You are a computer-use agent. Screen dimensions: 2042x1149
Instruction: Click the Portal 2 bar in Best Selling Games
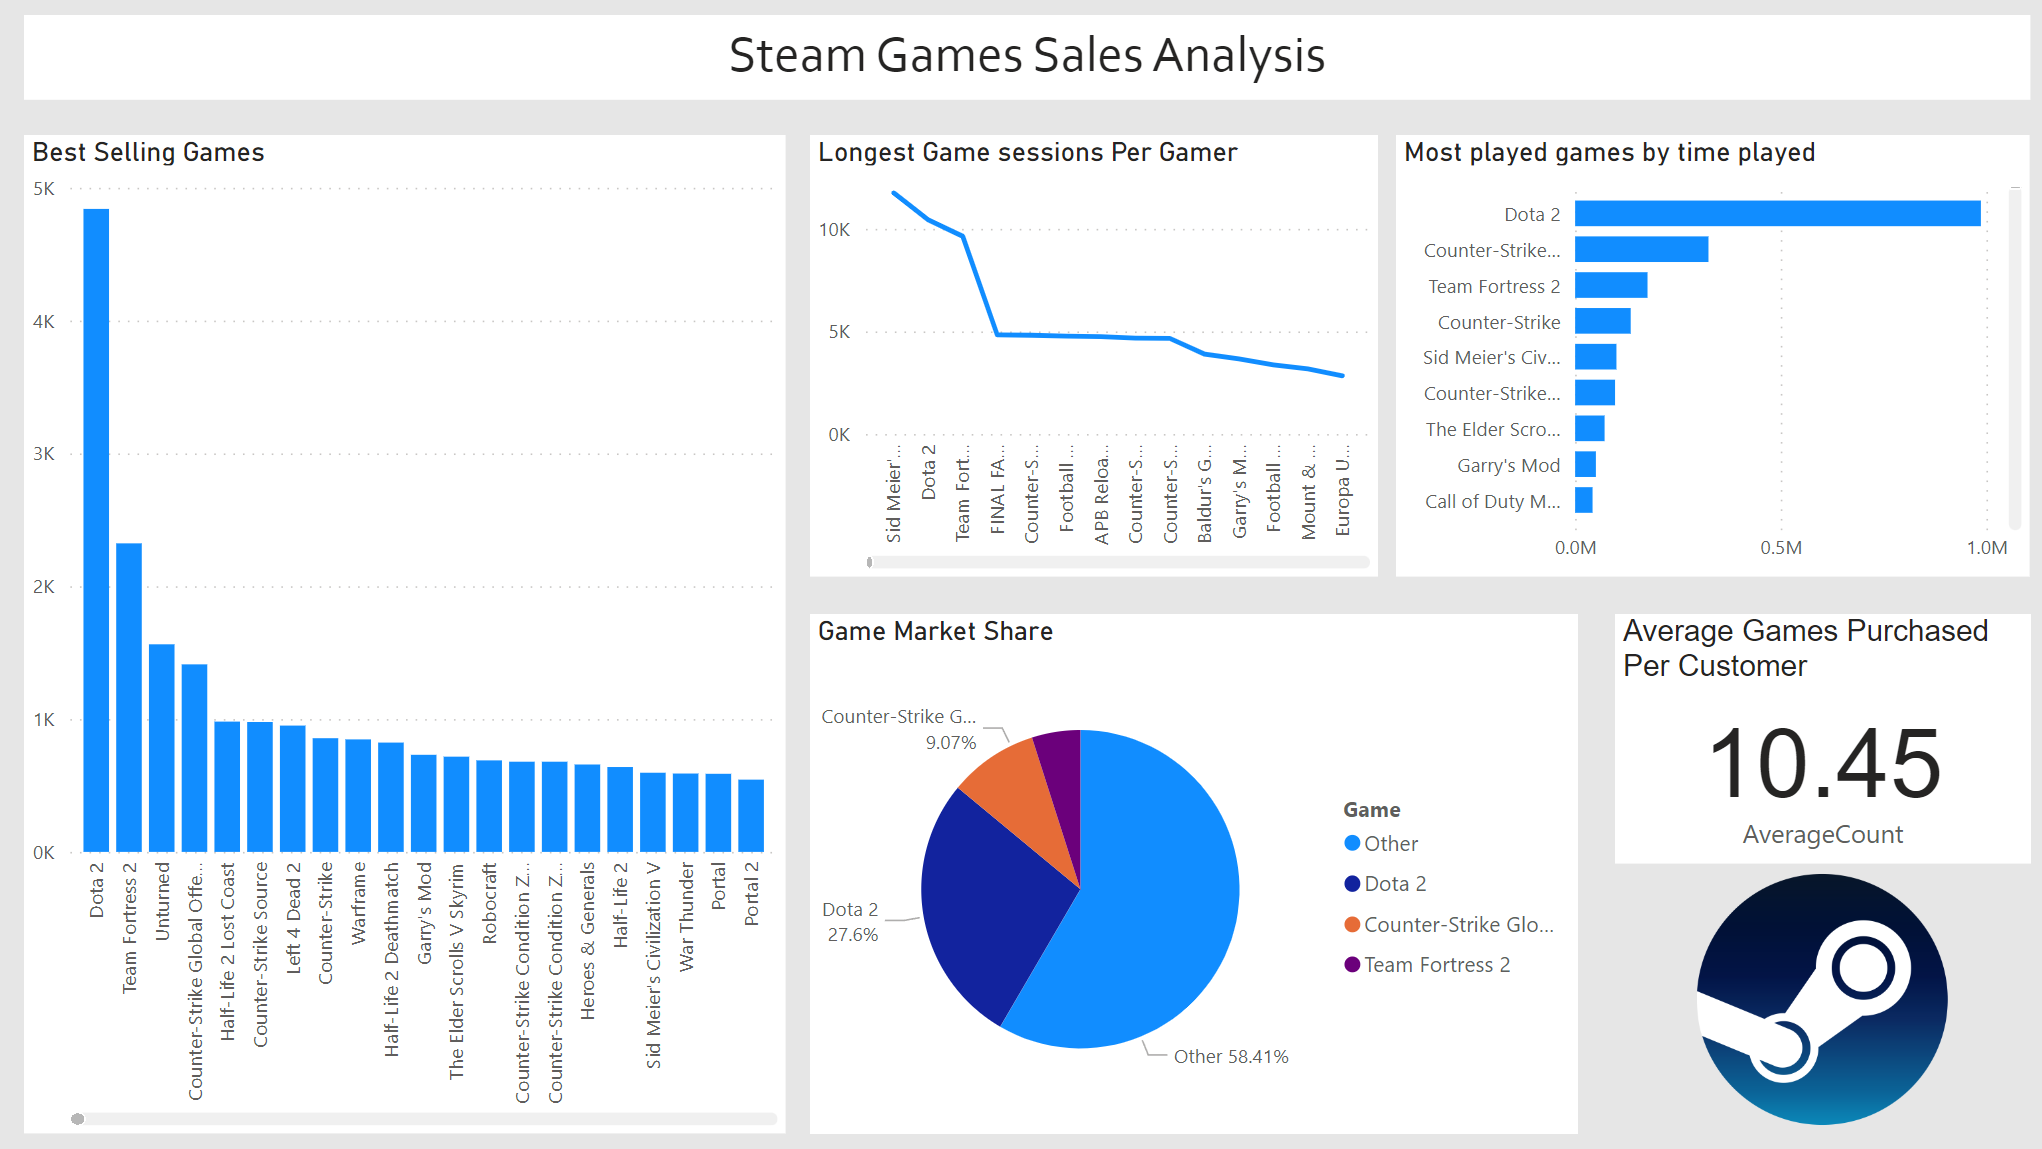(x=751, y=815)
